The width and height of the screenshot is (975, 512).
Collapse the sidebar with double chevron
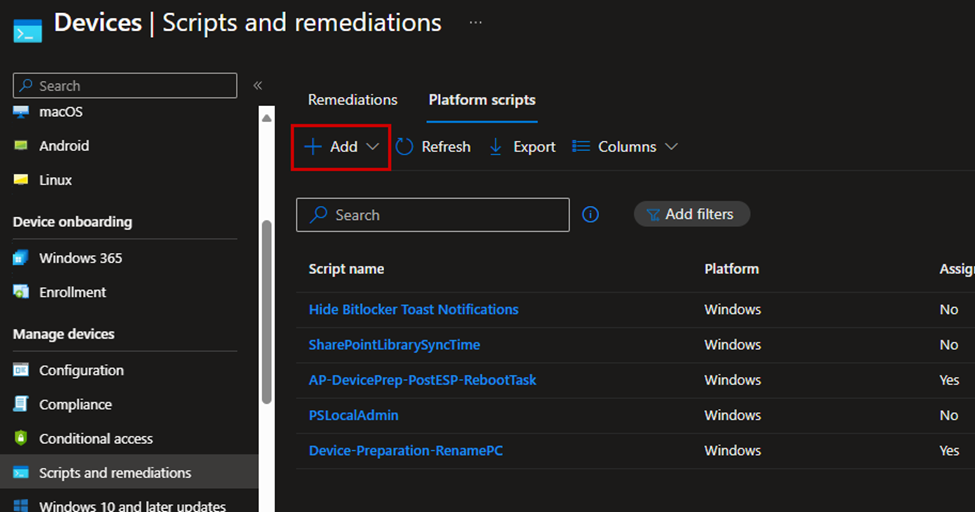pyautogui.click(x=257, y=86)
